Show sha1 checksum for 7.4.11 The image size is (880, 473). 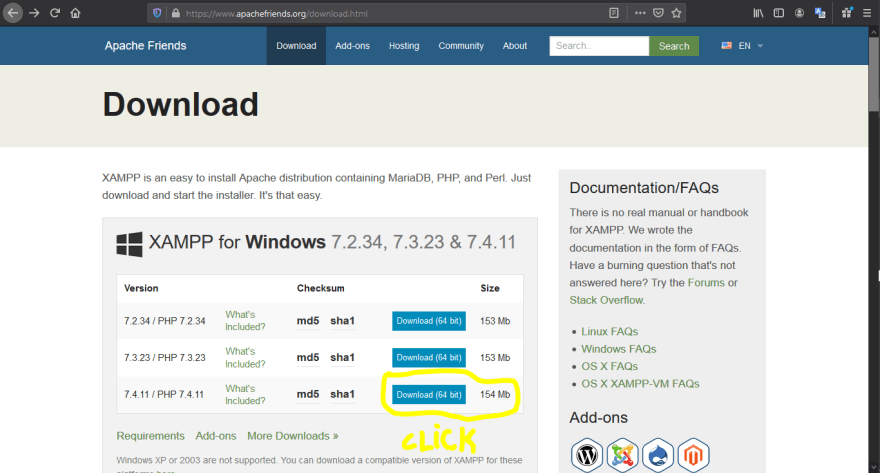[342, 394]
